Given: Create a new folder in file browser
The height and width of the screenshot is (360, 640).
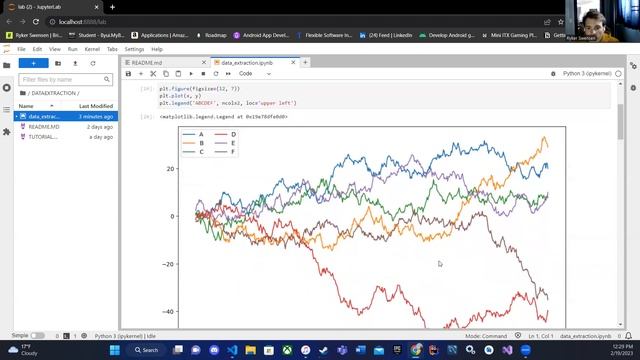Looking at the screenshot, I should (58, 63).
